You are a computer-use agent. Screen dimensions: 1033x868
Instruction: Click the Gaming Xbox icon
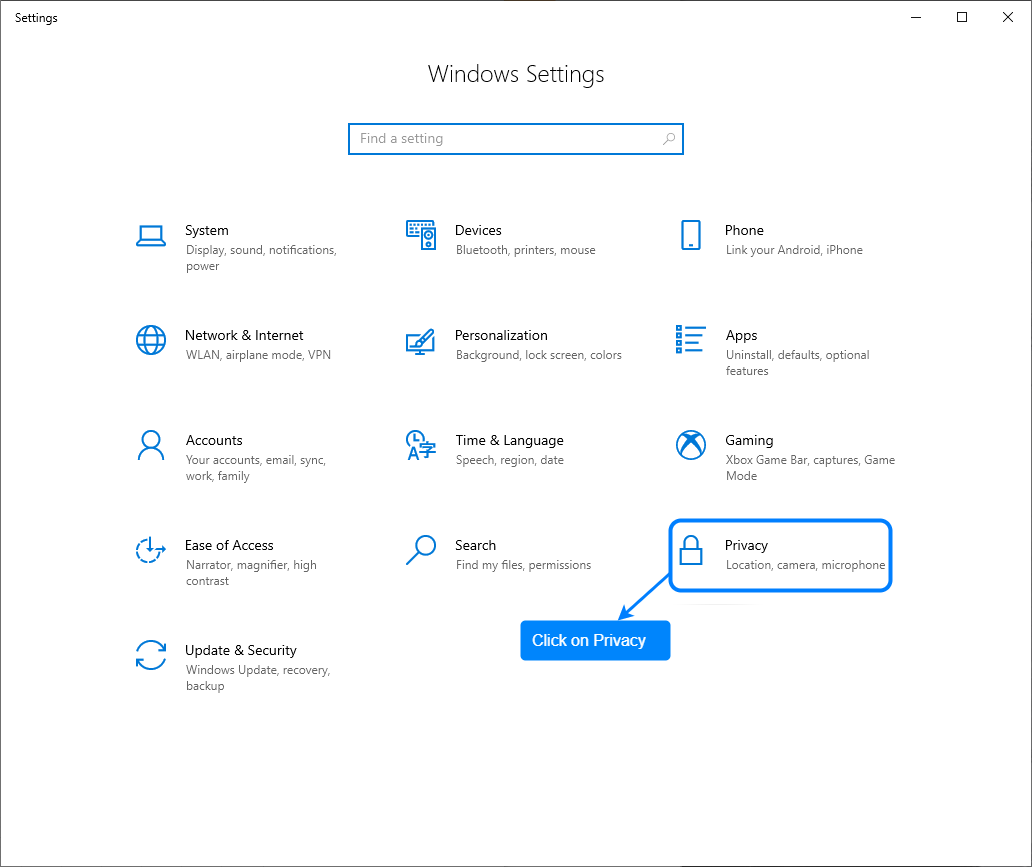(690, 445)
